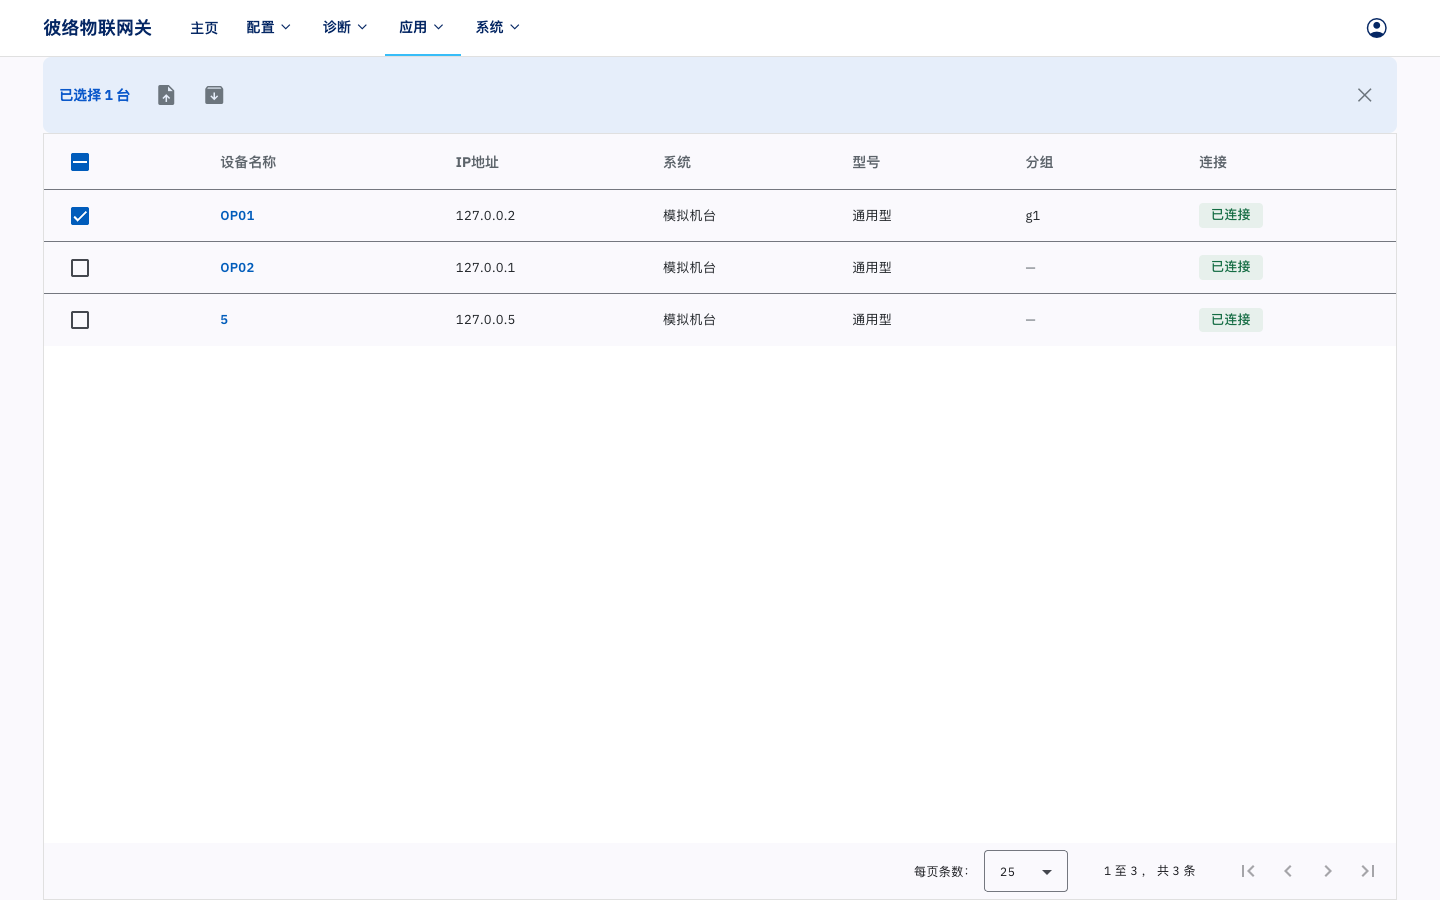Click the 每页条数 label
The height and width of the screenshot is (900, 1440).
[x=941, y=872]
